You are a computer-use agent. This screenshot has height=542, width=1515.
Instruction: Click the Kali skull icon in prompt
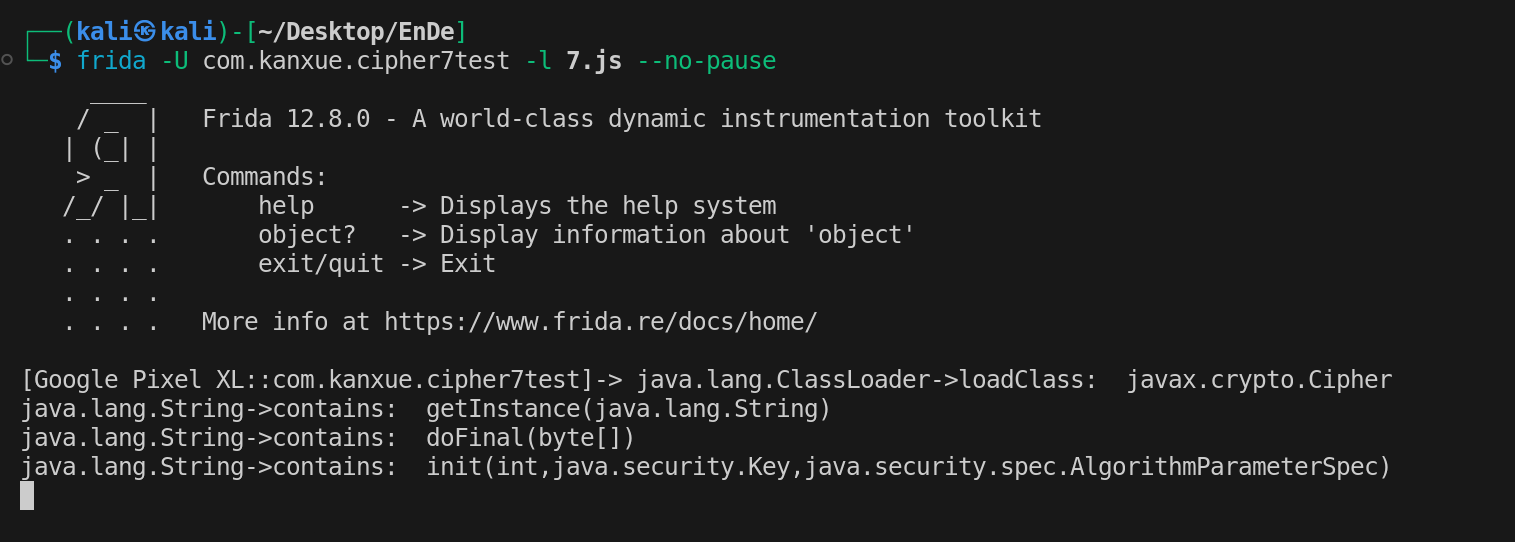point(146,31)
